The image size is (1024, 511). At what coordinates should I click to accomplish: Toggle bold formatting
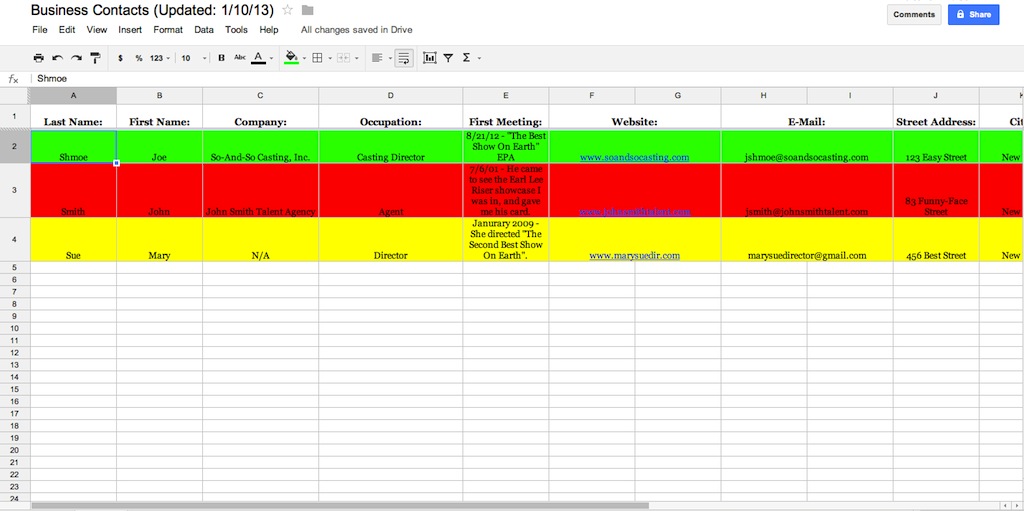coord(221,58)
